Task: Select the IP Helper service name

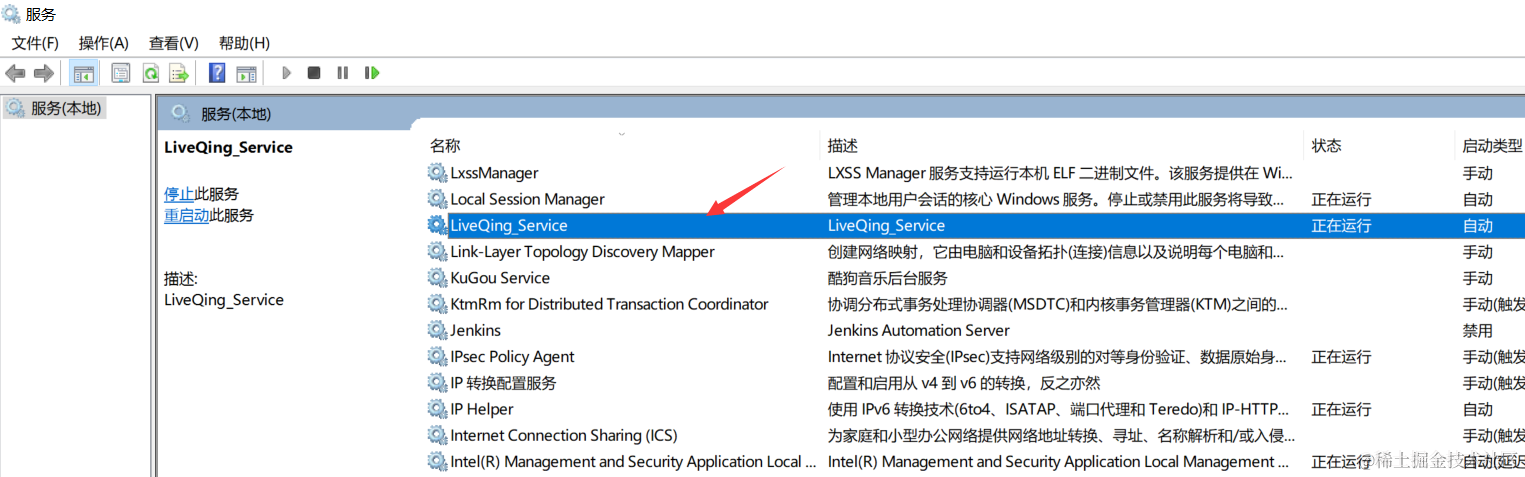Action: (x=482, y=409)
